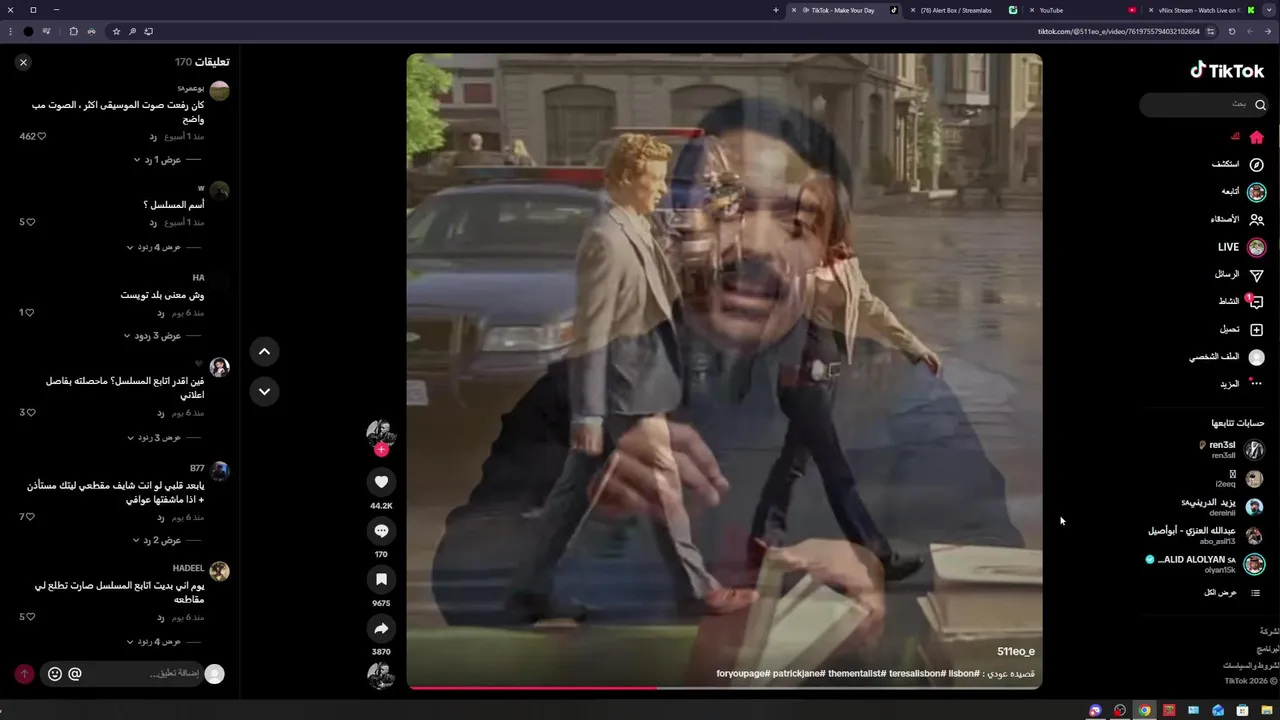The width and height of the screenshot is (1280, 720).
Task: Open the browser extensions puzzle icon
Action: click(x=73, y=31)
